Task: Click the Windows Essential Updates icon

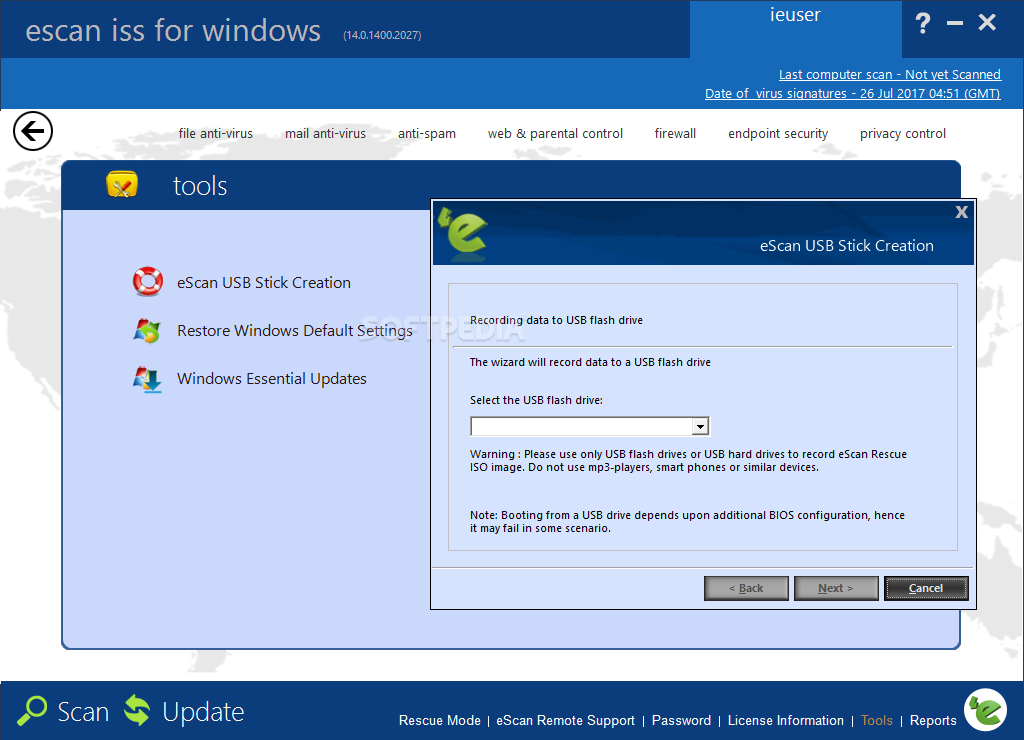Action: pos(148,379)
